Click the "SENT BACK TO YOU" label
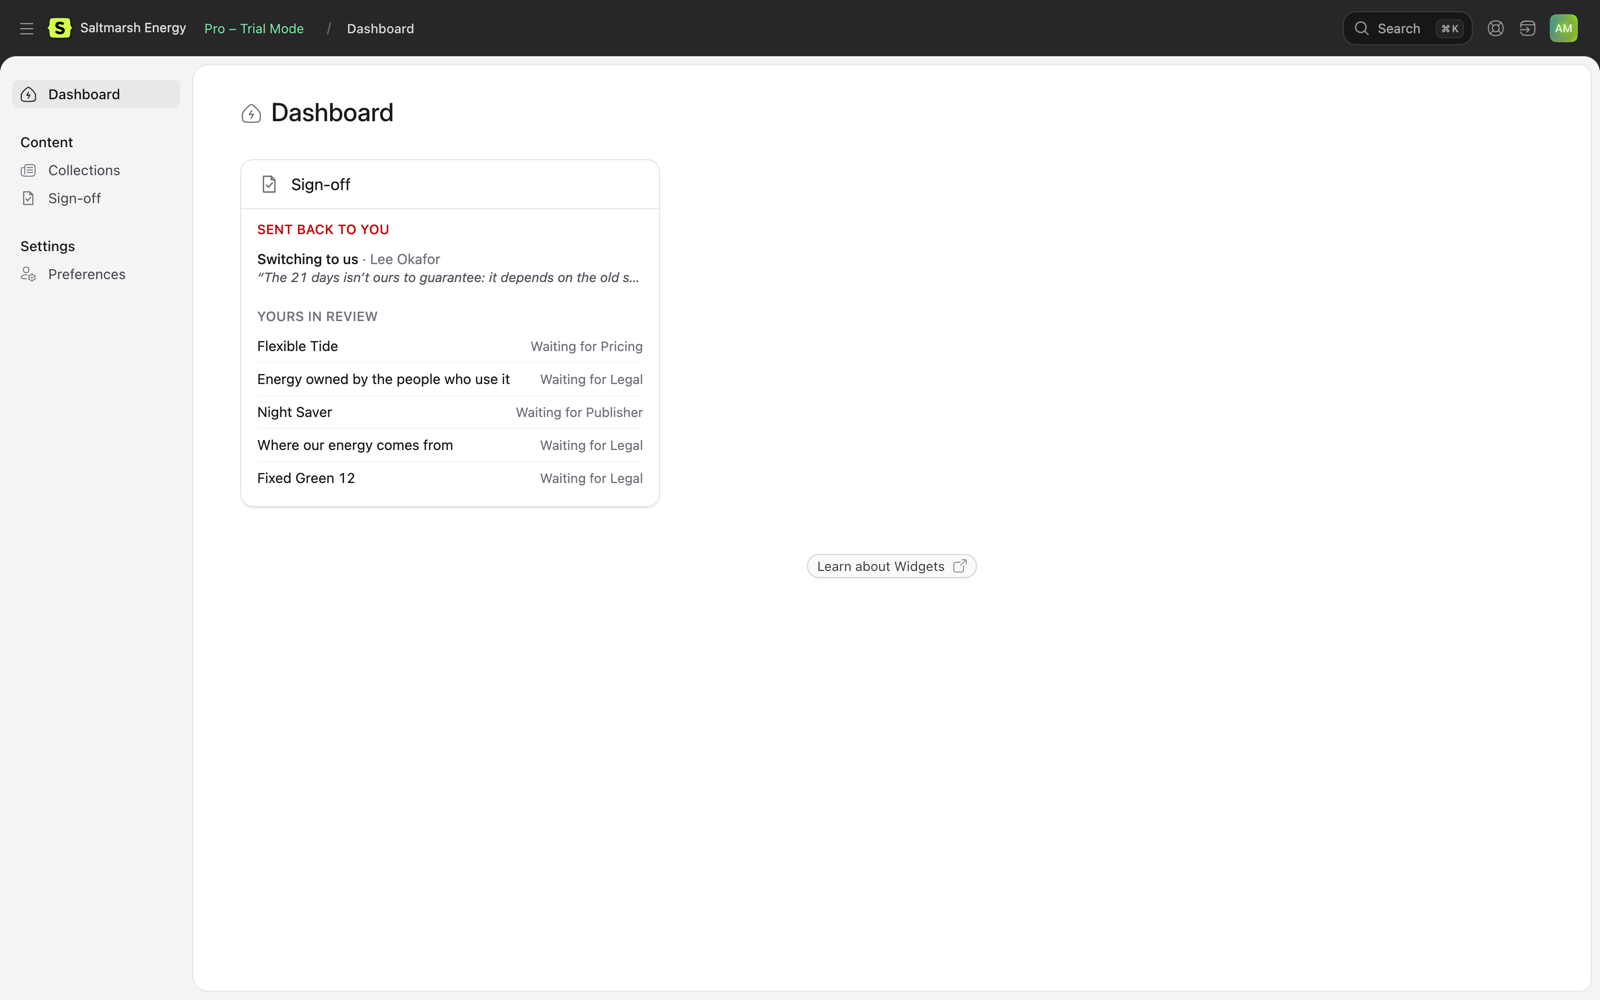This screenshot has height=1000, width=1600. click(323, 230)
